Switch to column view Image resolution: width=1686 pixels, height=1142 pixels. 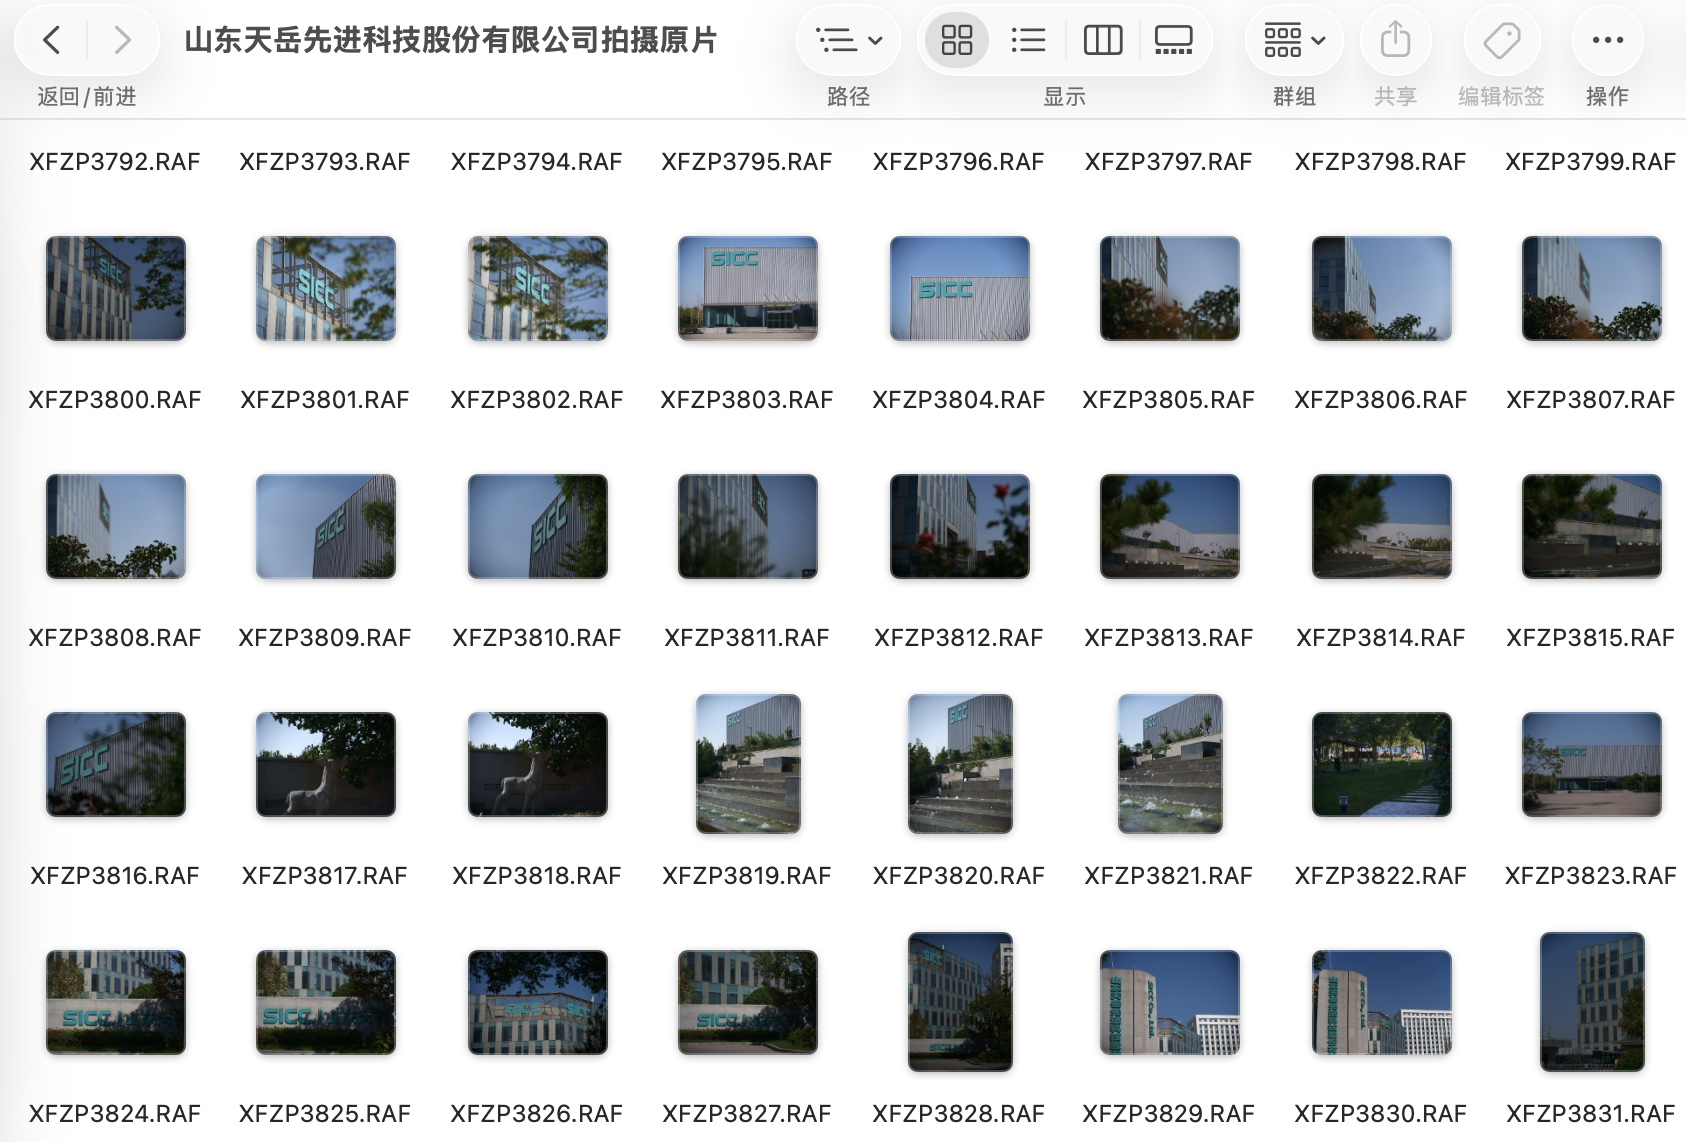pos(1102,40)
